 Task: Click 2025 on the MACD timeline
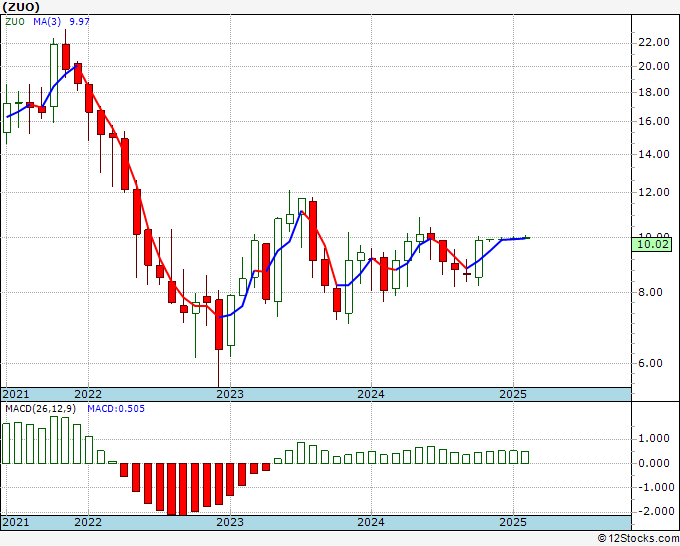click(x=513, y=522)
